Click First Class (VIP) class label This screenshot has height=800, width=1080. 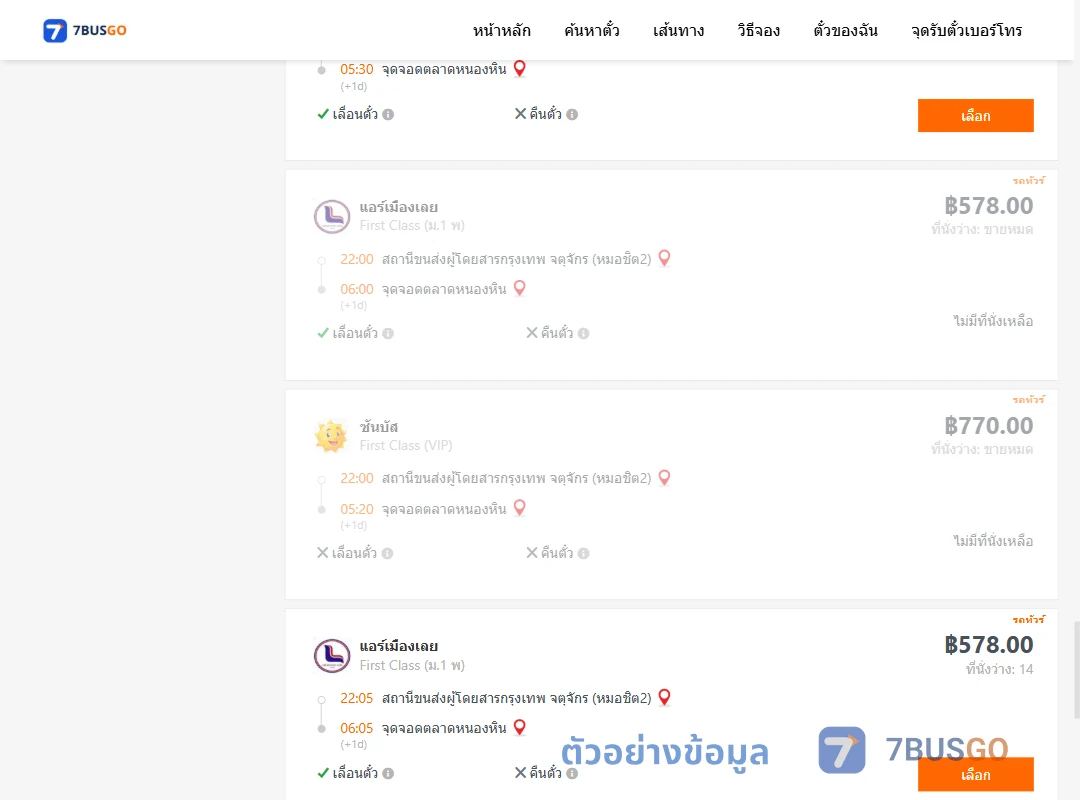406,445
